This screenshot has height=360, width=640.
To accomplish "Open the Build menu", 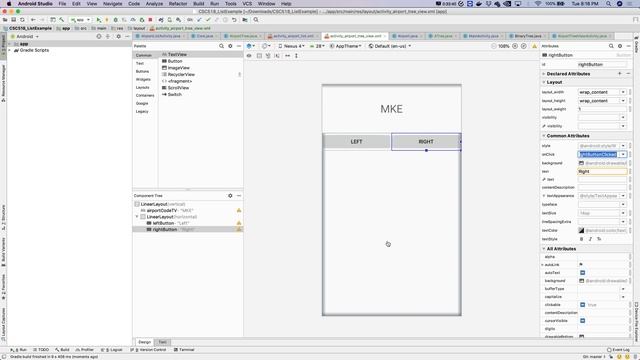I will point(199,3).
